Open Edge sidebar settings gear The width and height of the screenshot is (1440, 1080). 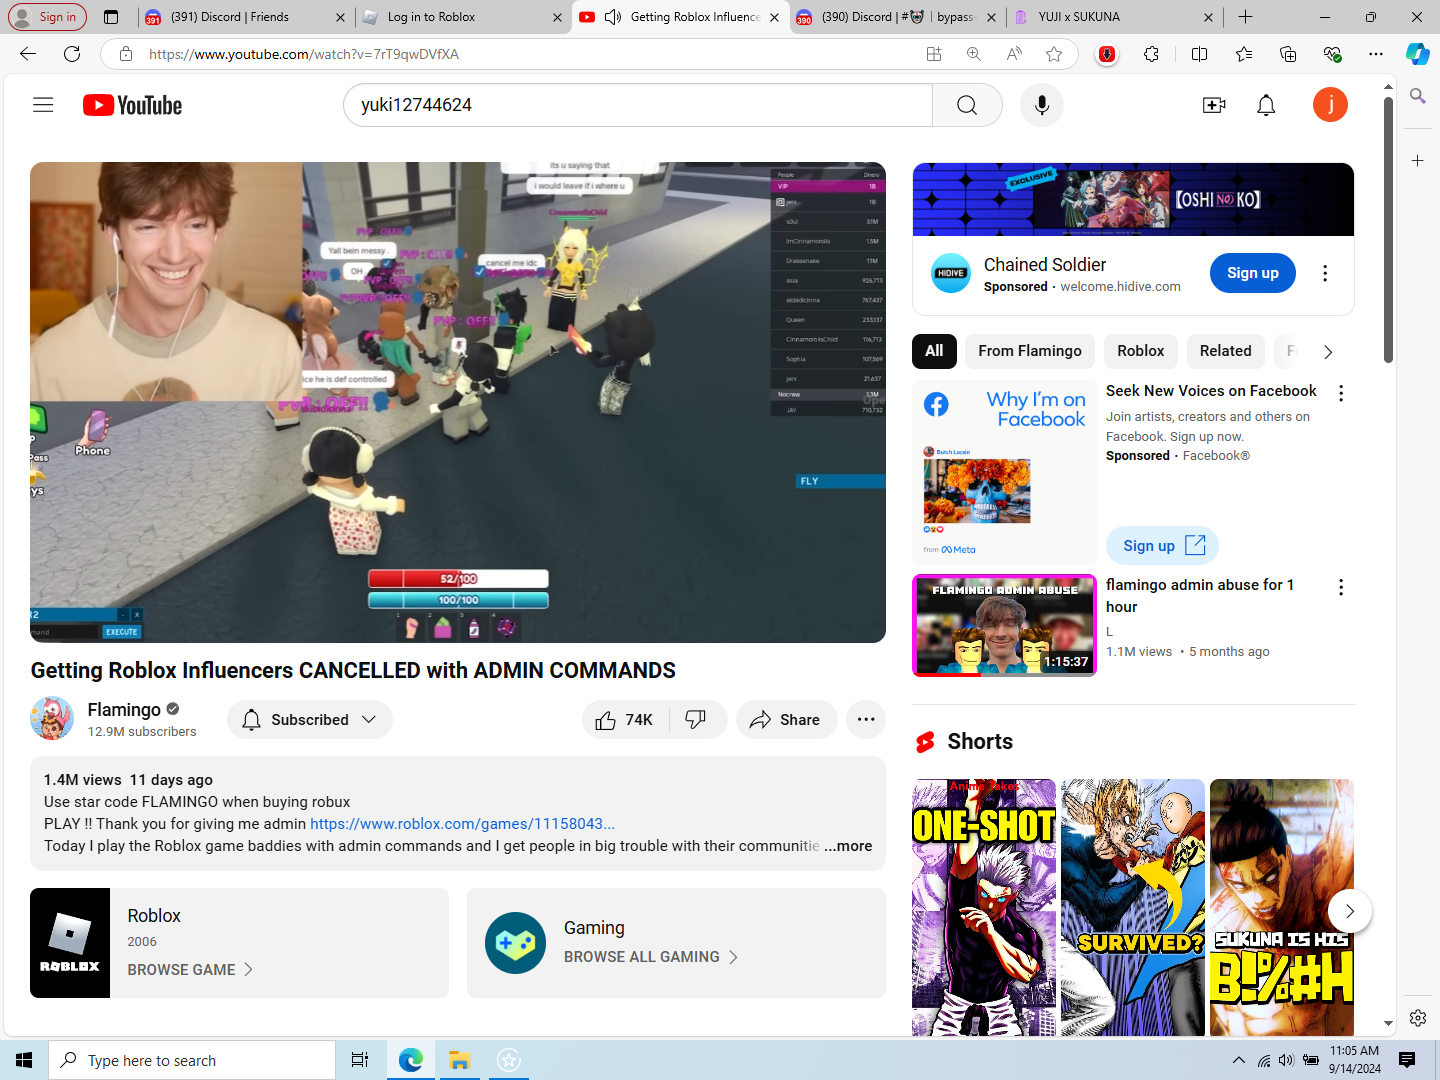(x=1418, y=1018)
